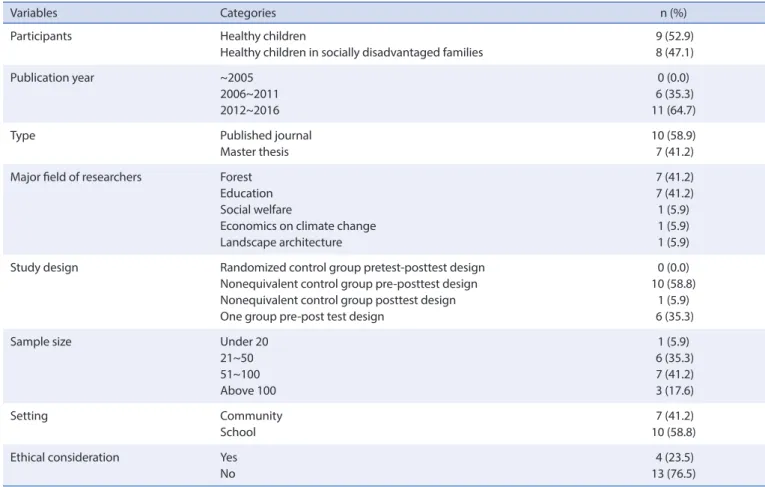The height and width of the screenshot is (487, 765).
Task: Click '1 (5.9)' for Nonequivalent posttest design
Action: [673, 301]
